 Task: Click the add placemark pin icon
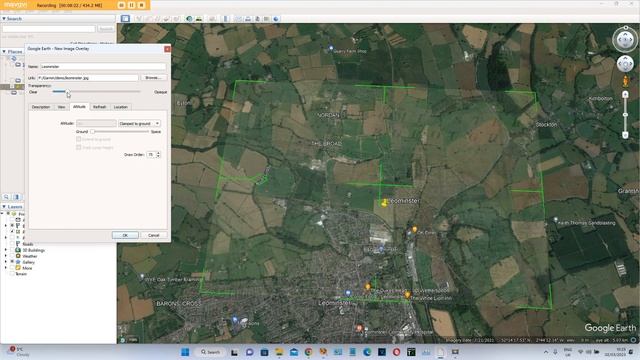click(139, 19)
